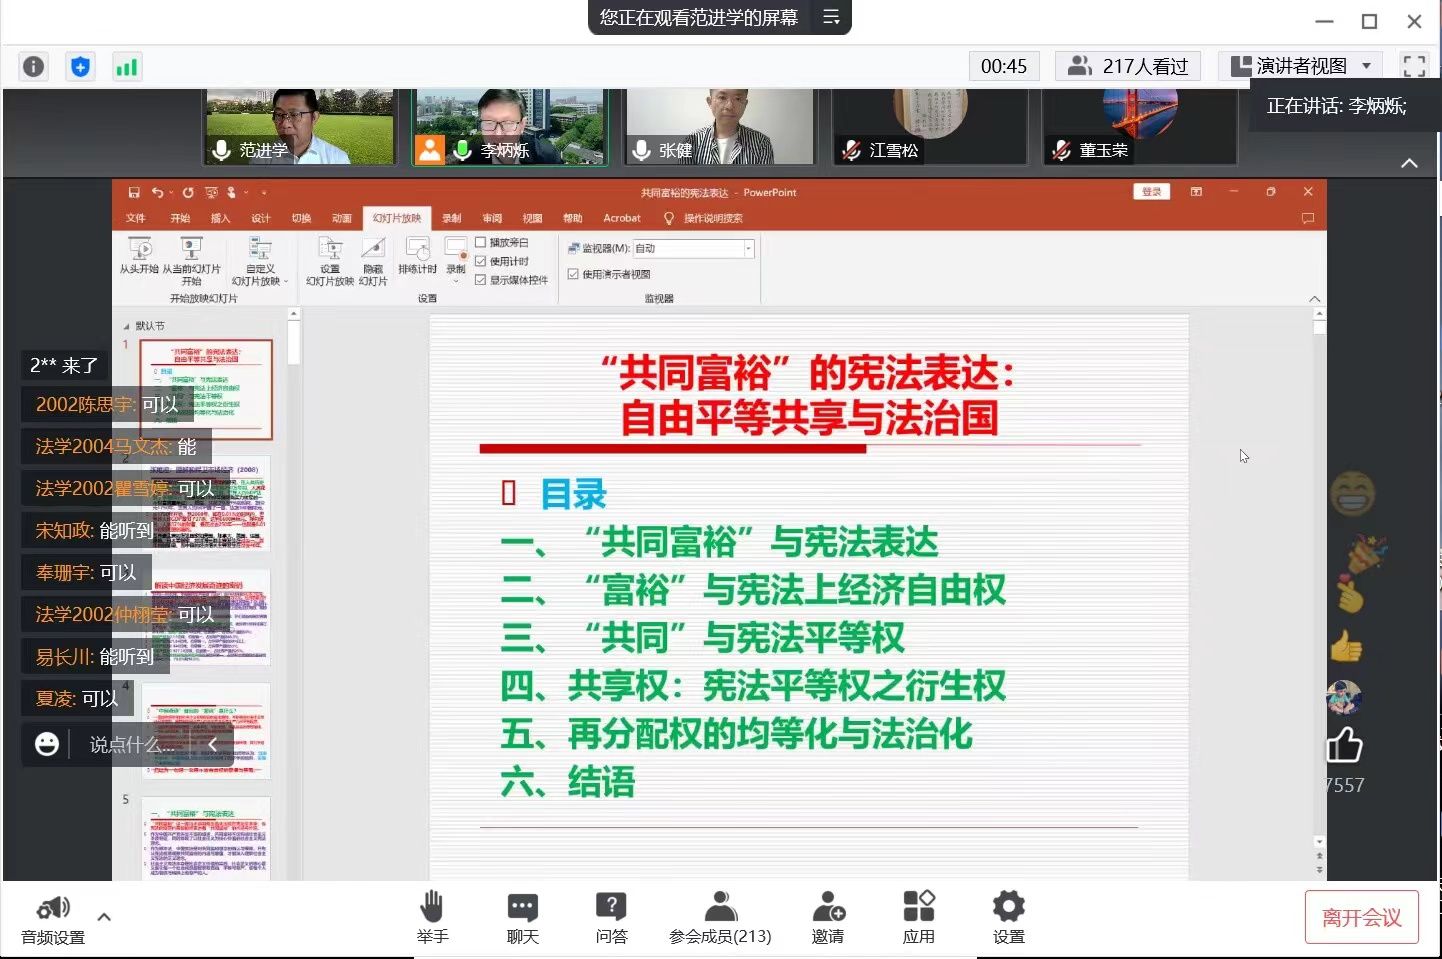This screenshot has height=959, width=1442.
Task: Click the 离开会议 leave meeting button
Action: (x=1361, y=917)
